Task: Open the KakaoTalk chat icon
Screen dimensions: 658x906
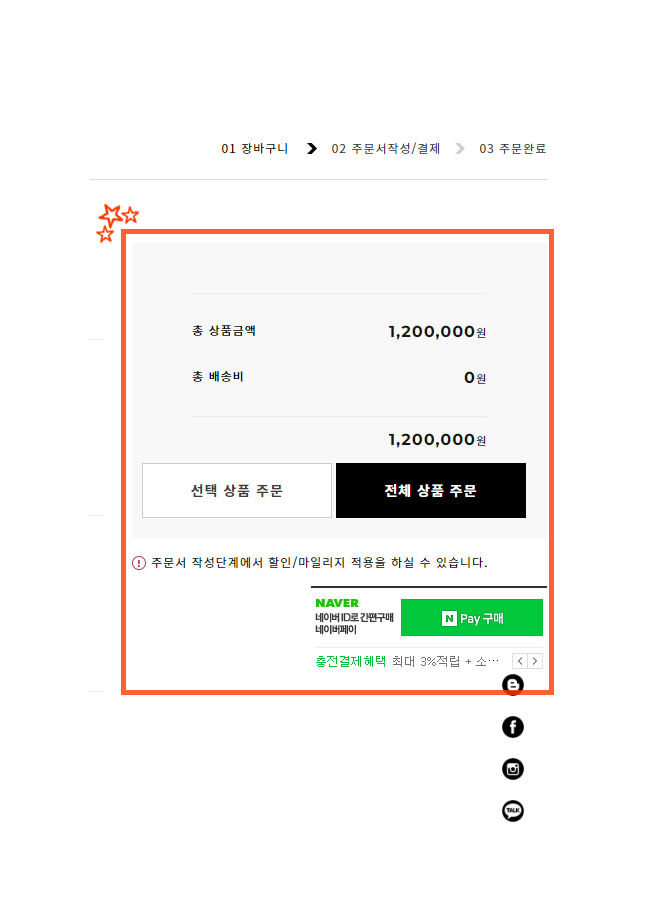Action: (x=513, y=811)
